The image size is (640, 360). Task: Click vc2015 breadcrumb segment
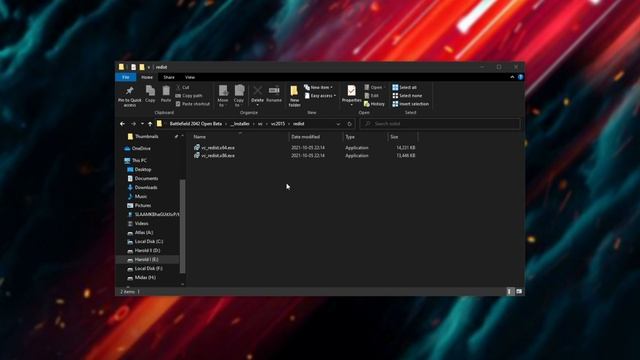(x=278, y=124)
